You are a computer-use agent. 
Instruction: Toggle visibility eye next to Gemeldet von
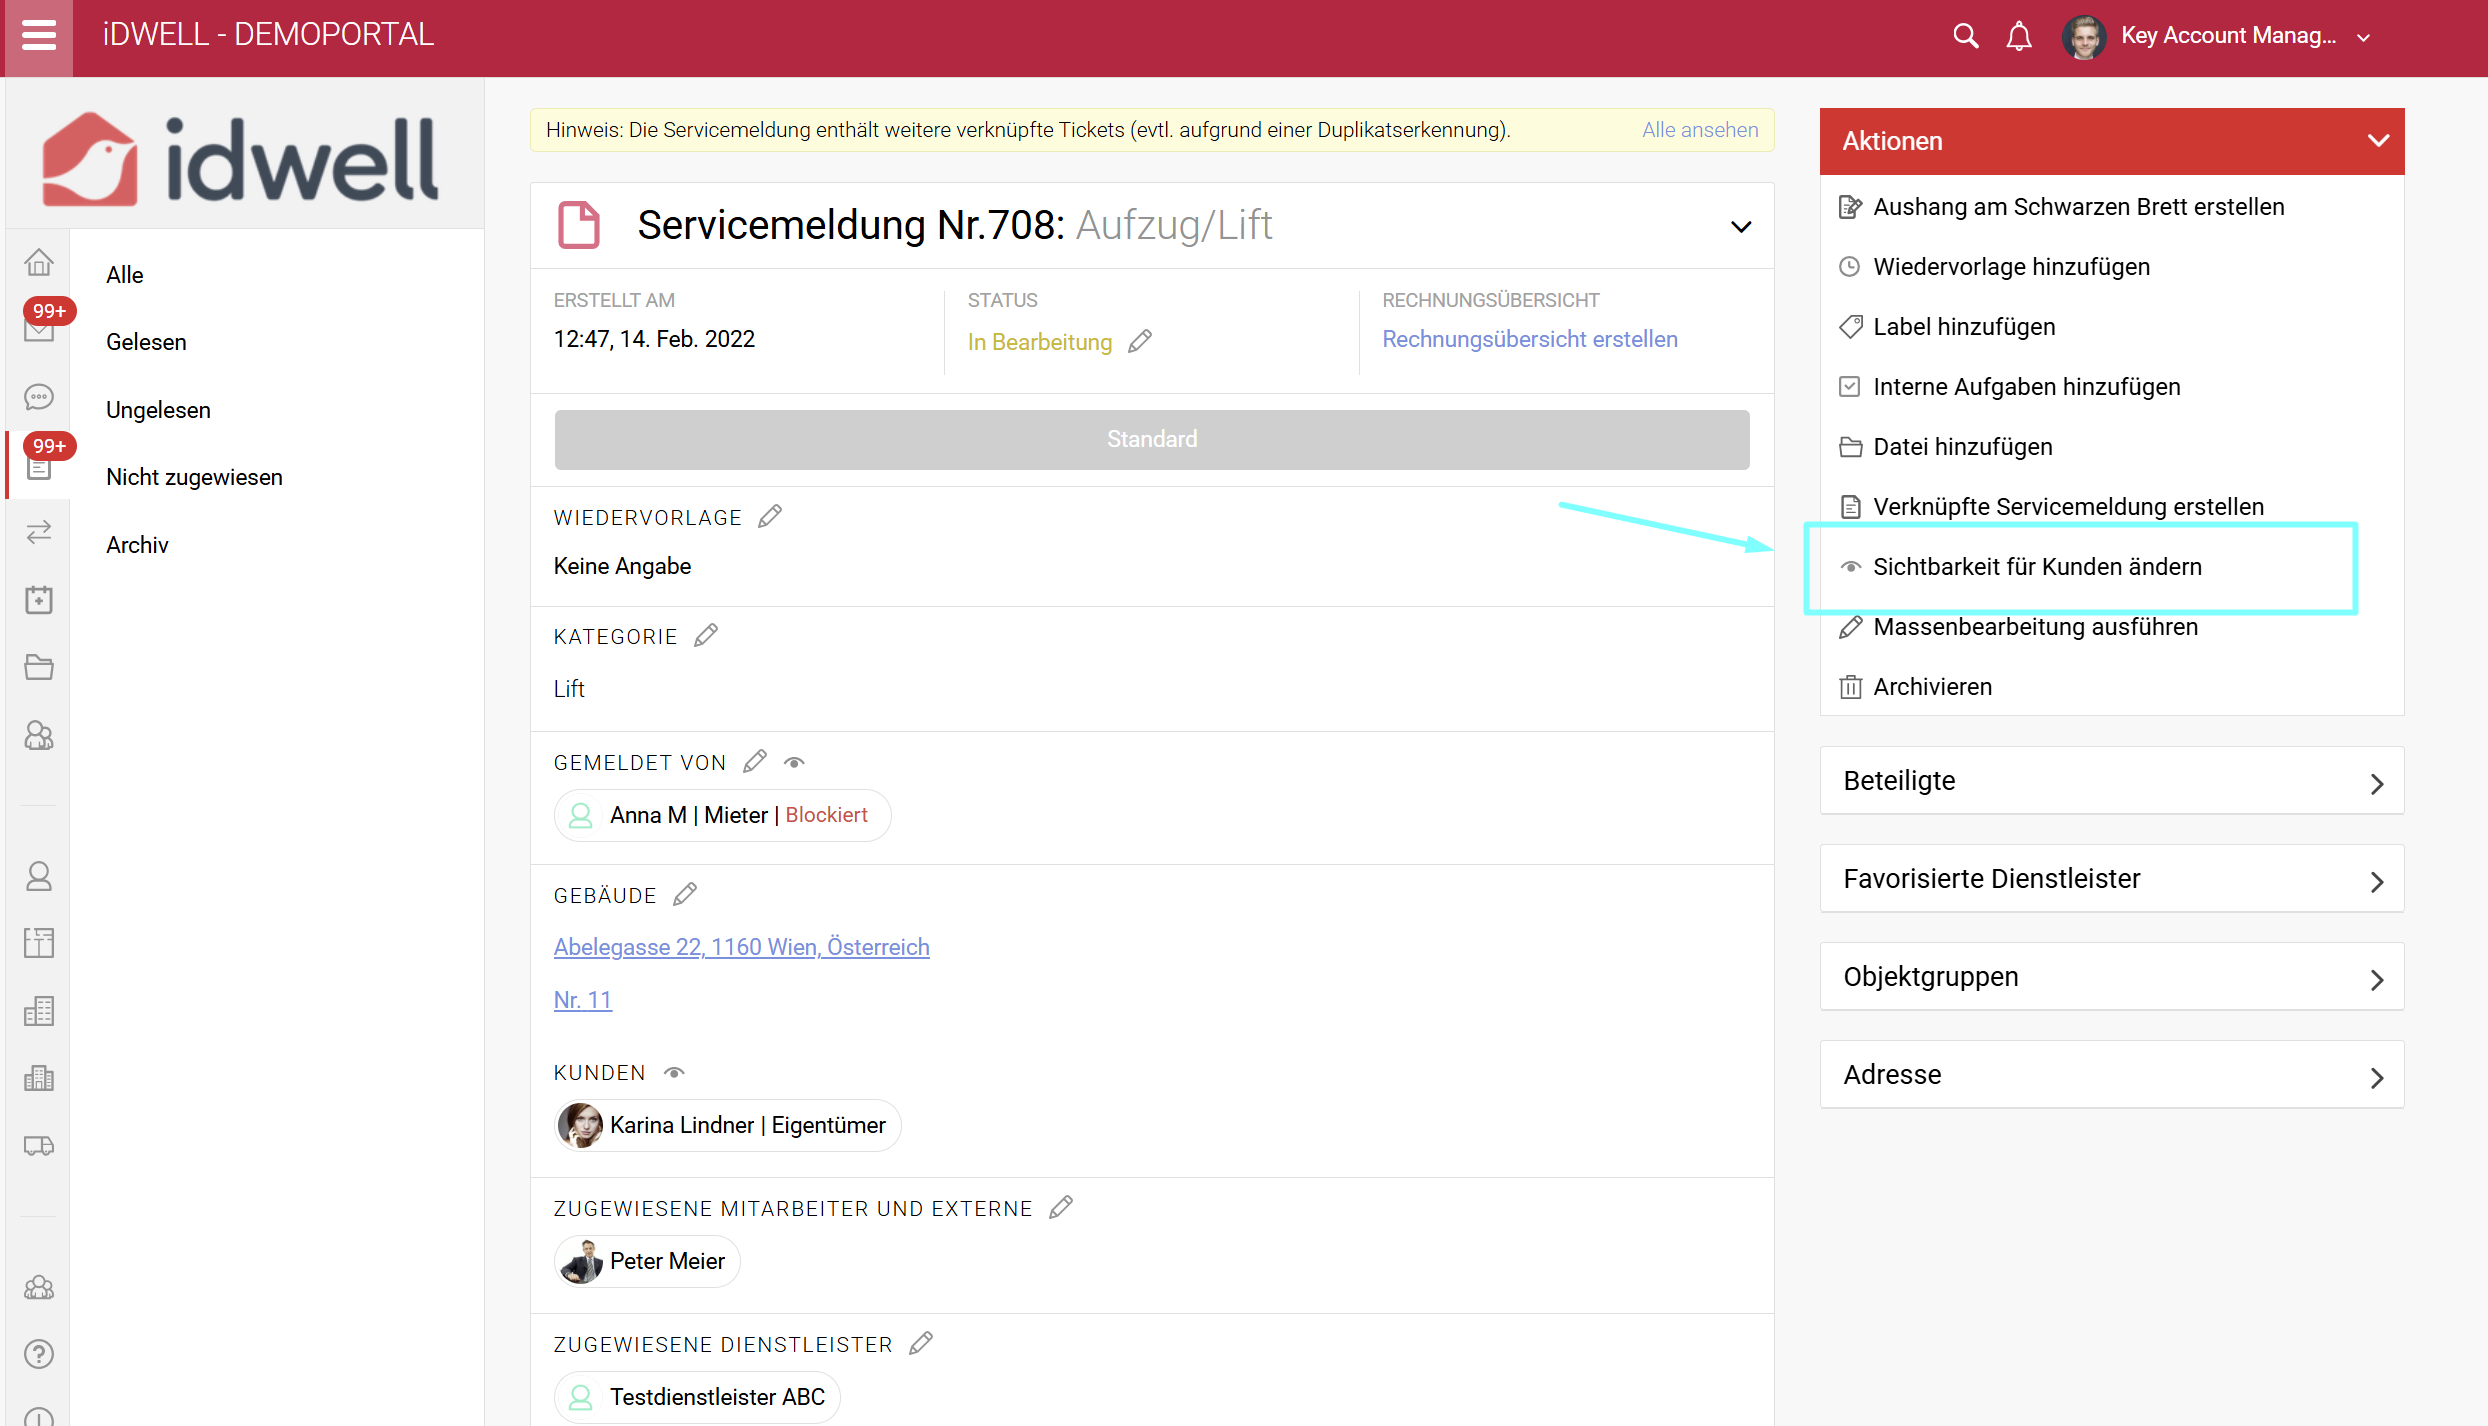pos(795,763)
